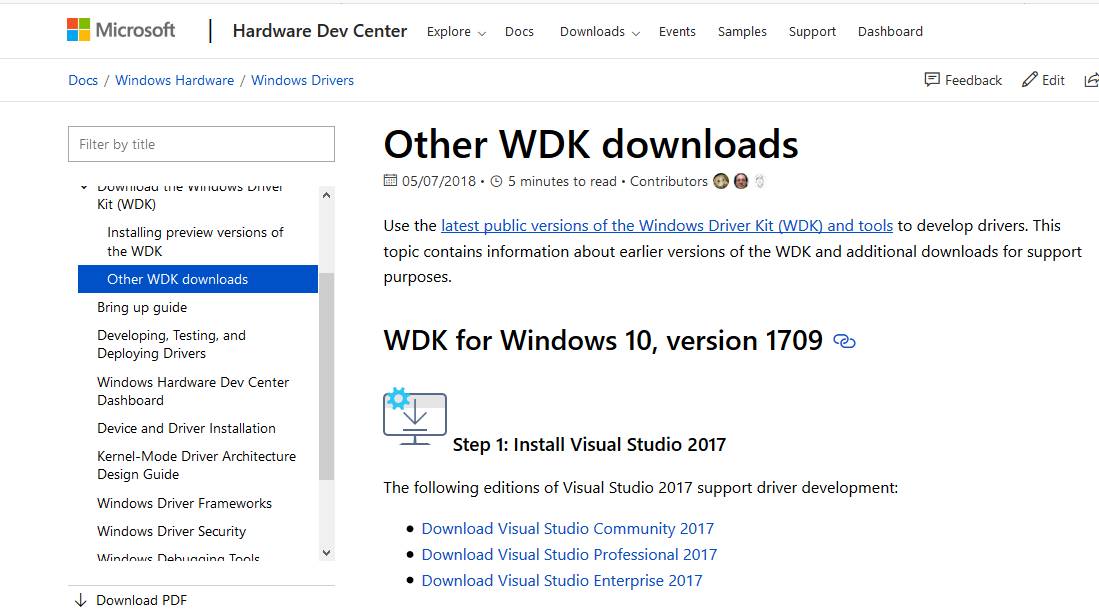Open the Support menu item
The width and height of the screenshot is (1099, 611).
coord(812,32)
